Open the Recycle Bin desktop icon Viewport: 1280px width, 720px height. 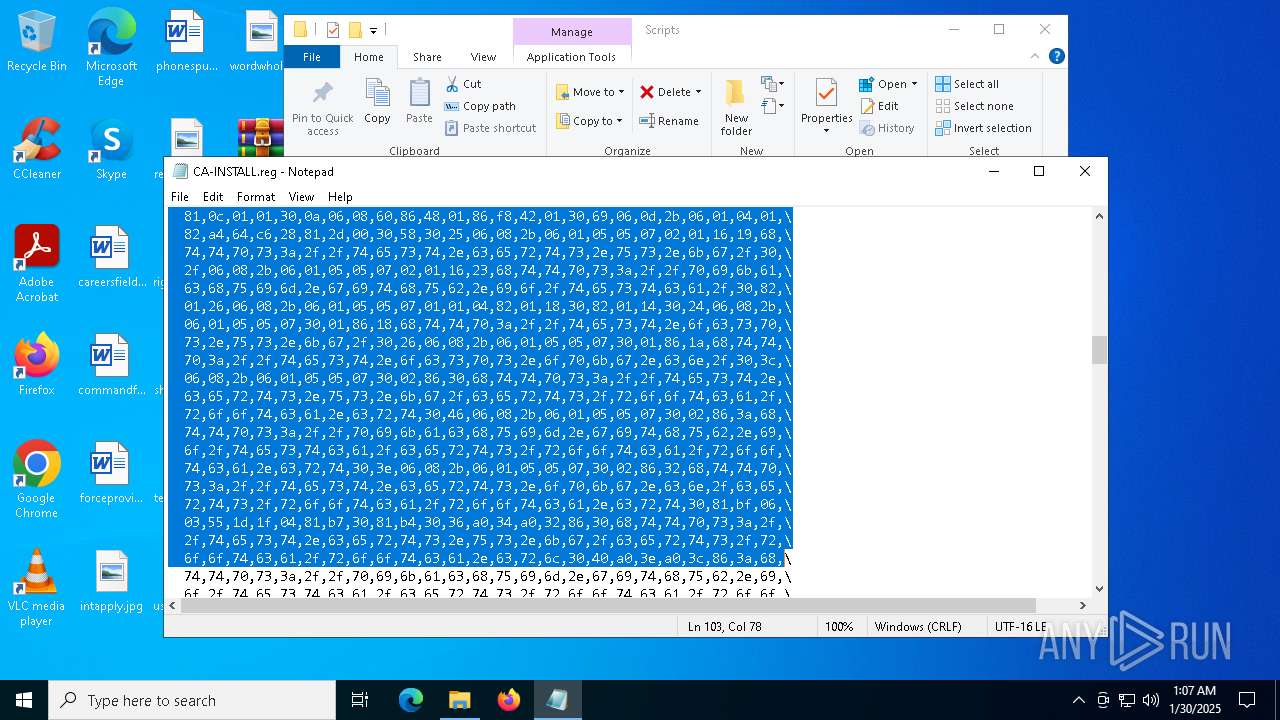coord(37,41)
